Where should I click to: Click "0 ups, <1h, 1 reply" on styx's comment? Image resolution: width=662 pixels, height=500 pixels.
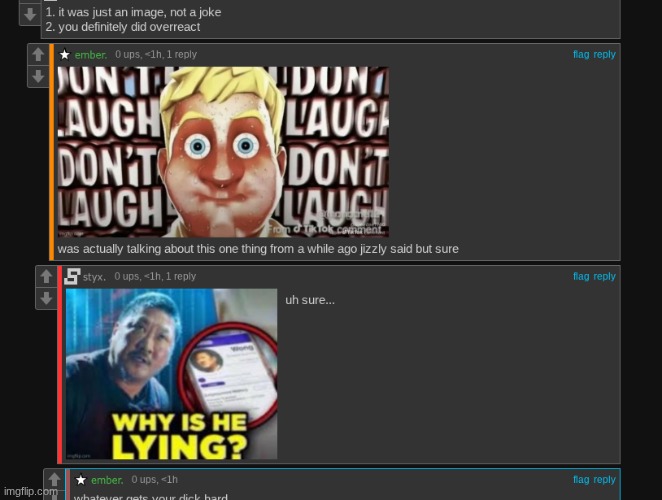pos(155,277)
